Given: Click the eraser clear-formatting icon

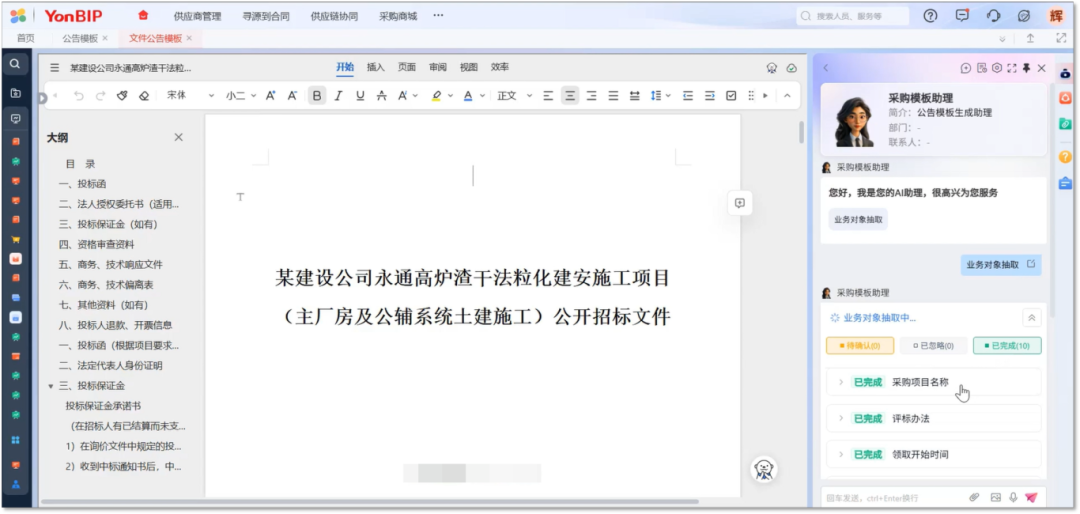Looking at the screenshot, I should 144,96.
